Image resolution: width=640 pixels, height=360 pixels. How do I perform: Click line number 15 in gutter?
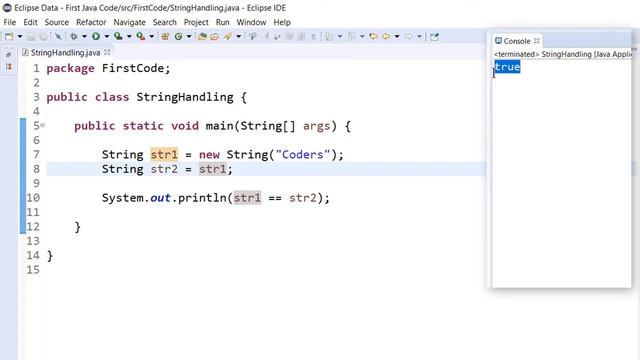pyautogui.click(x=33, y=270)
